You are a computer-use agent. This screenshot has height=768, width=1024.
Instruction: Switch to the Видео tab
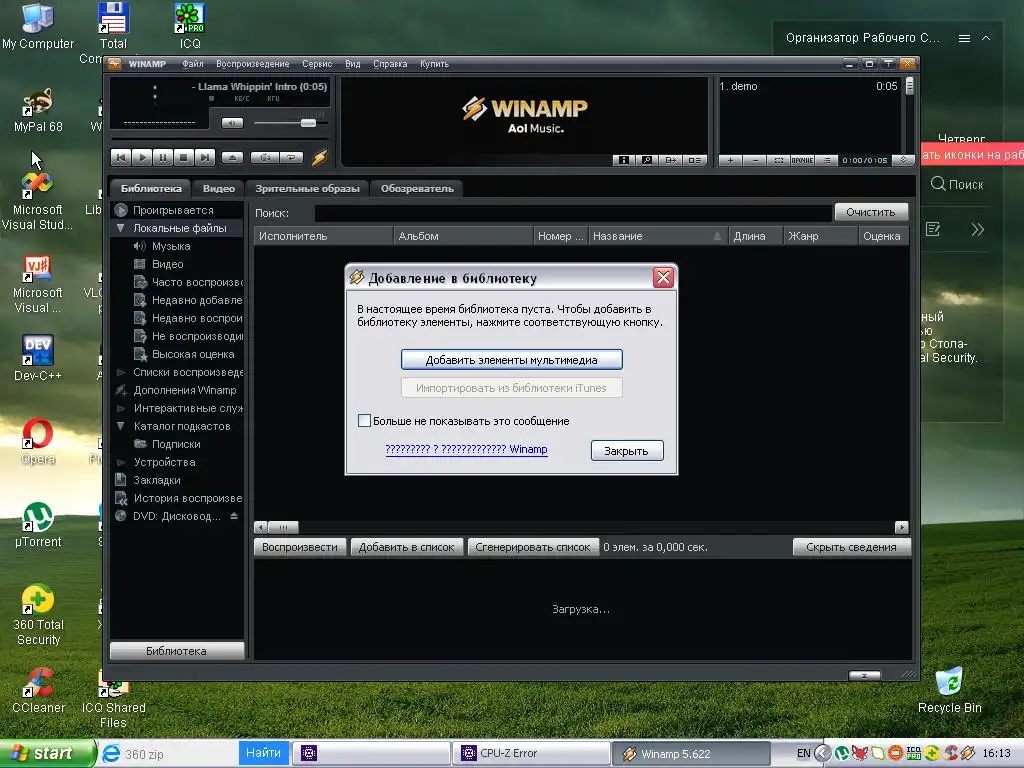(218, 188)
